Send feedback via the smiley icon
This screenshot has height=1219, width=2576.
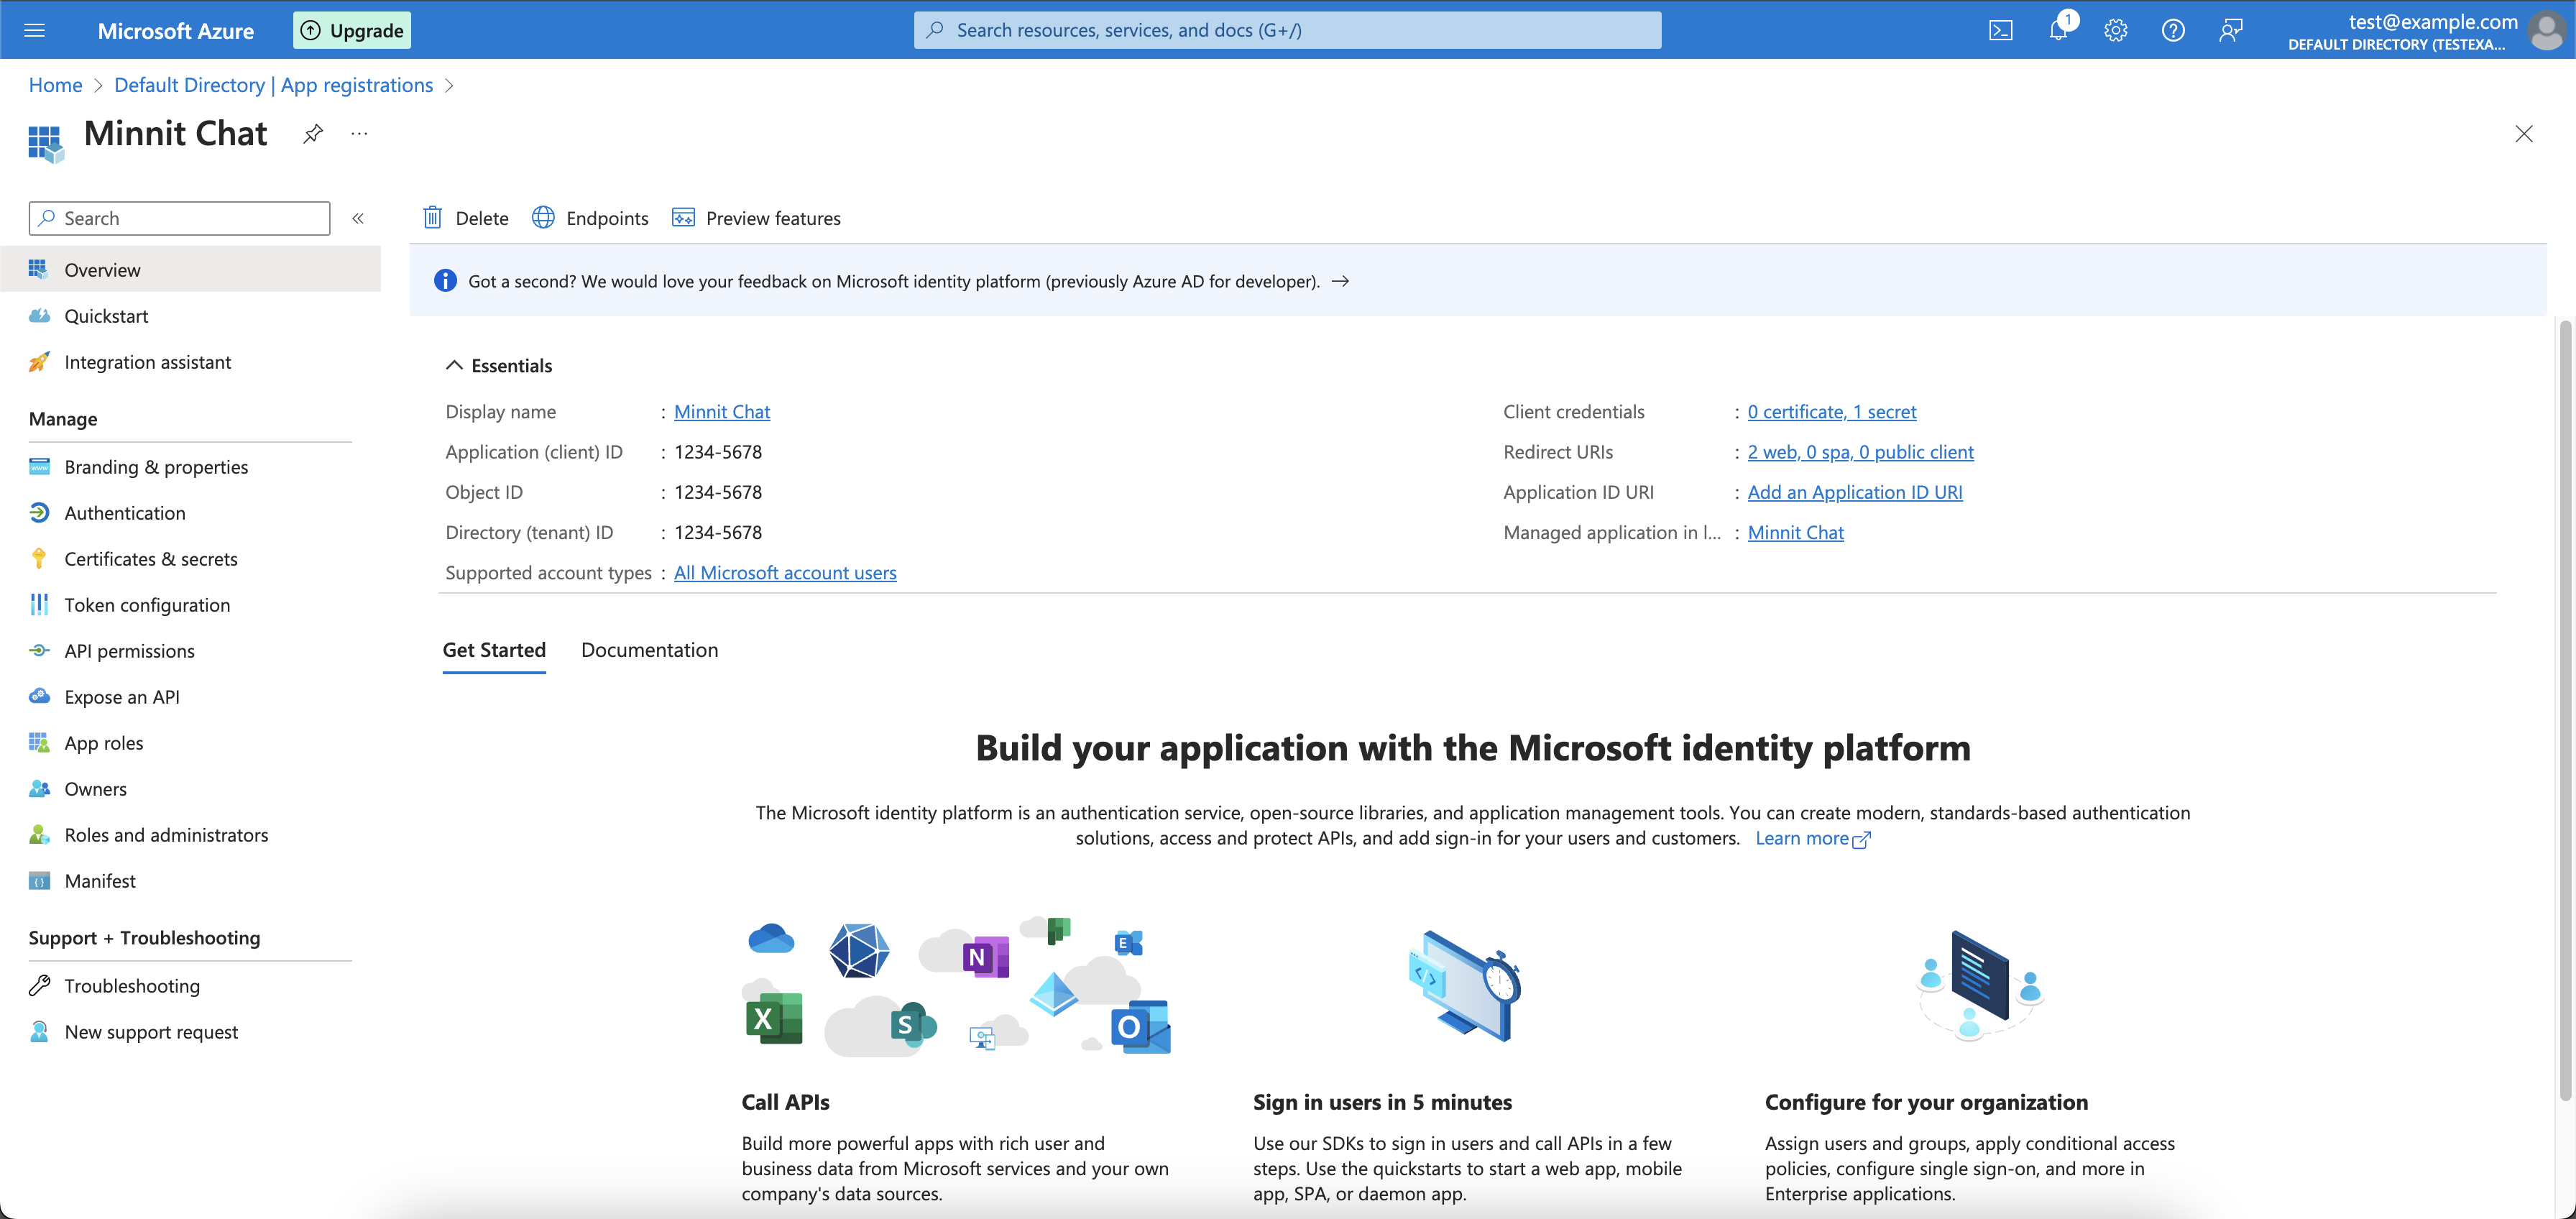[x=2230, y=30]
